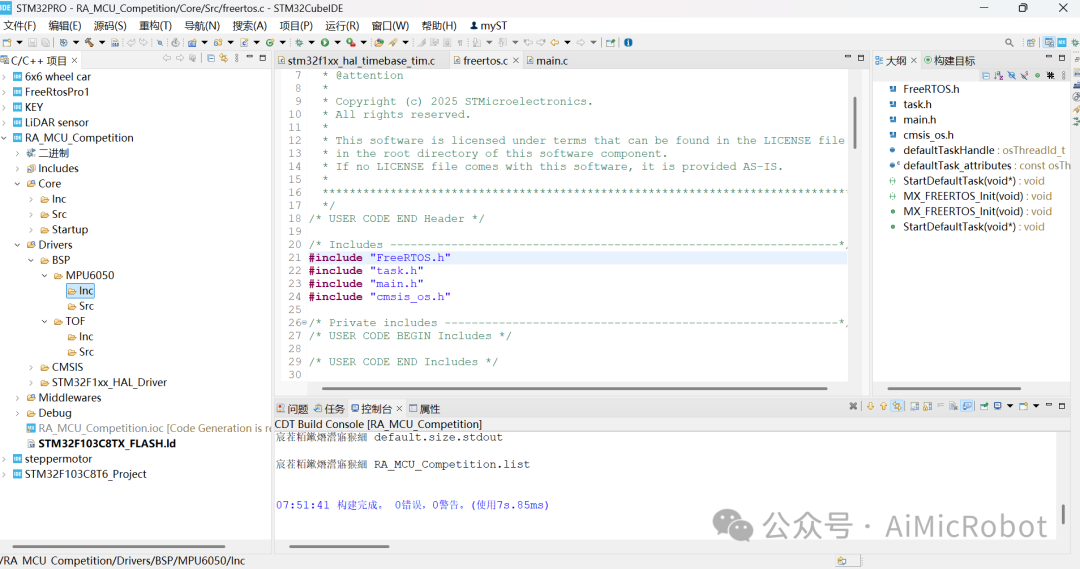
Task: Click the Open Console icon
Action: tap(1023, 406)
